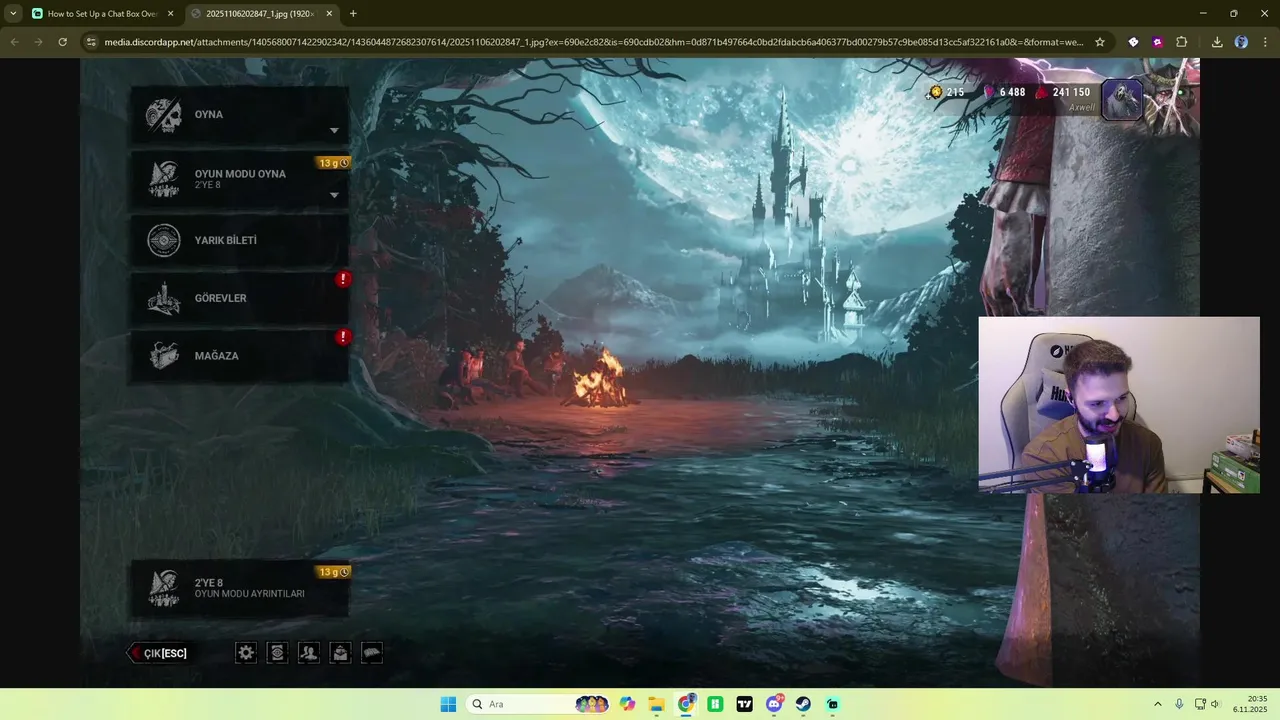Close the 20251106202847_1.jpg tab

pyautogui.click(x=329, y=14)
